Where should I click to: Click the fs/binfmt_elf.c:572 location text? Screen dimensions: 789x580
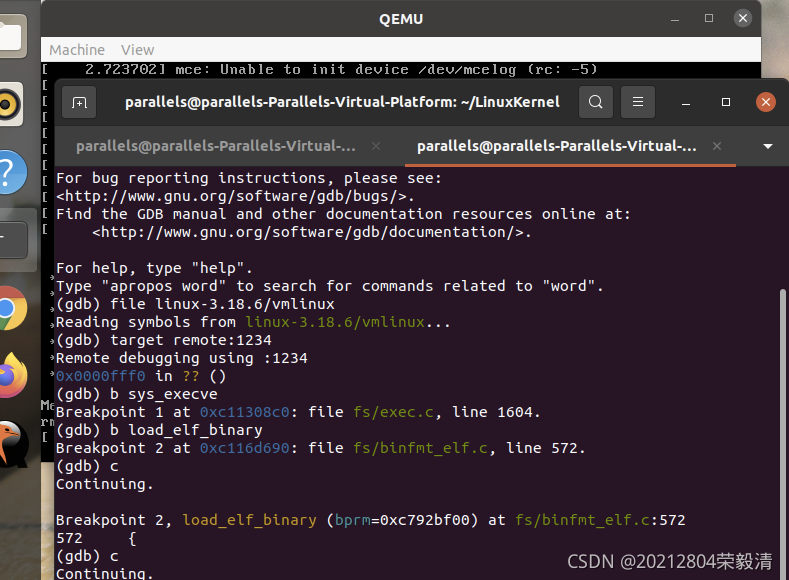[x=600, y=520]
